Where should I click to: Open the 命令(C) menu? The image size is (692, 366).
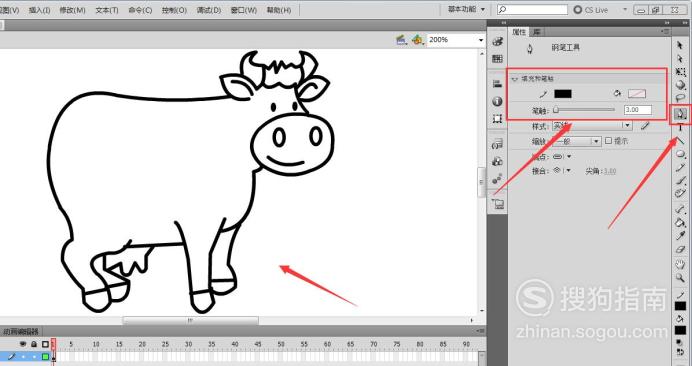[x=140, y=10]
